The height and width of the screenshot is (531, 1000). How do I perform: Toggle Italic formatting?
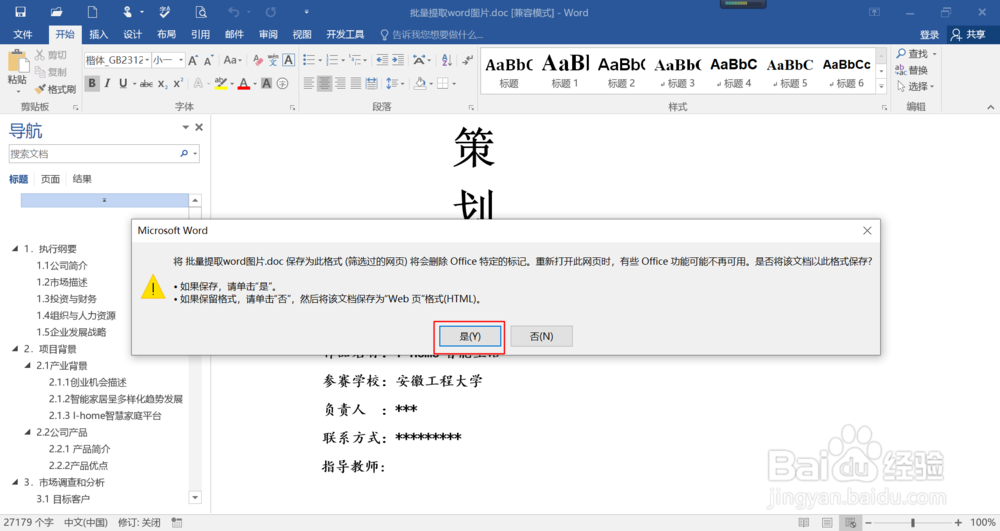pyautogui.click(x=107, y=84)
